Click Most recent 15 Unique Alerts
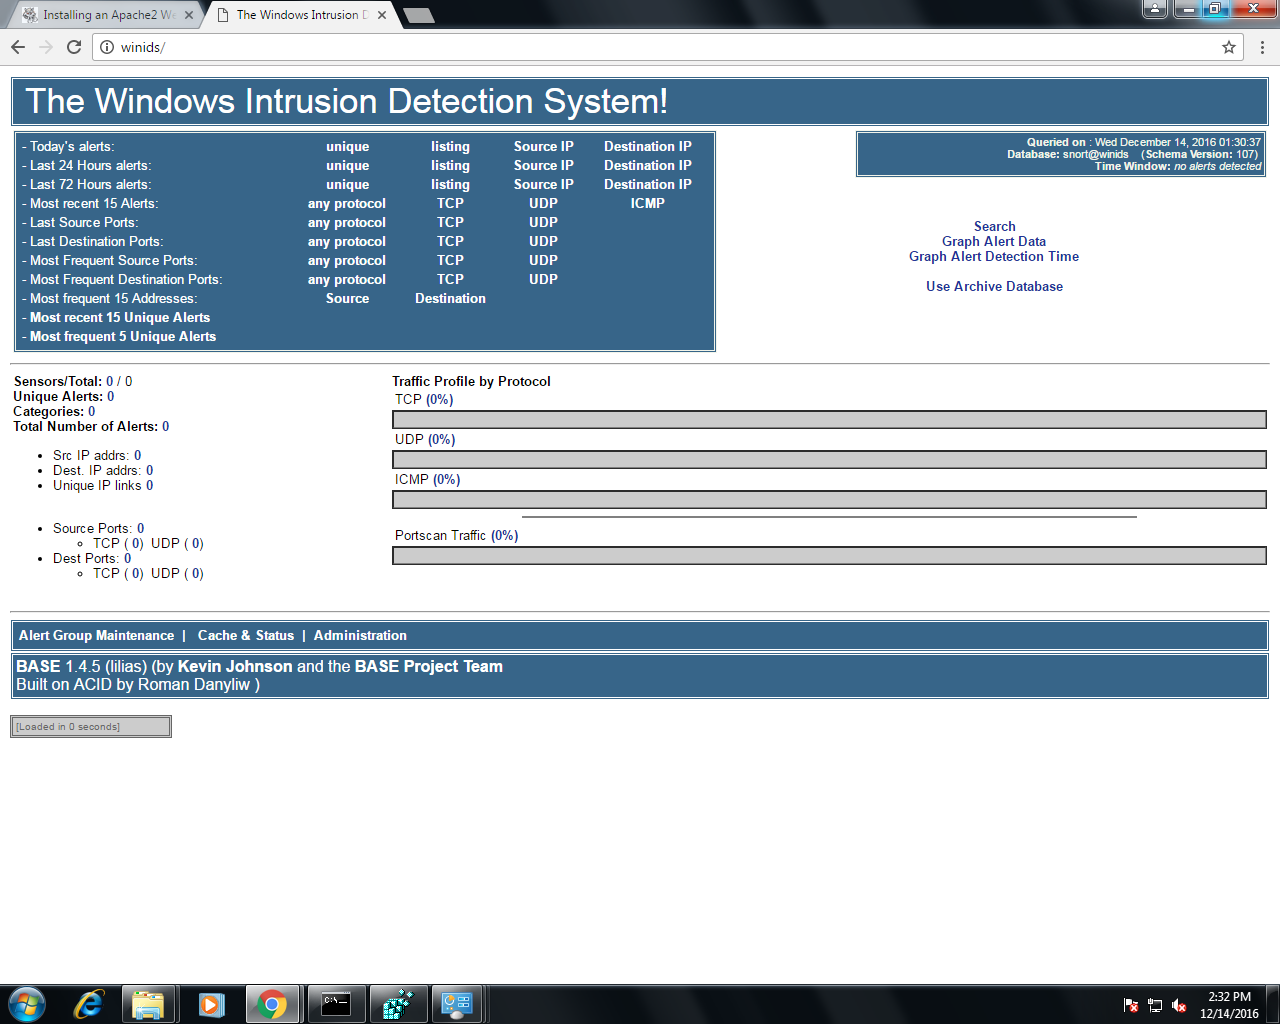 [120, 318]
